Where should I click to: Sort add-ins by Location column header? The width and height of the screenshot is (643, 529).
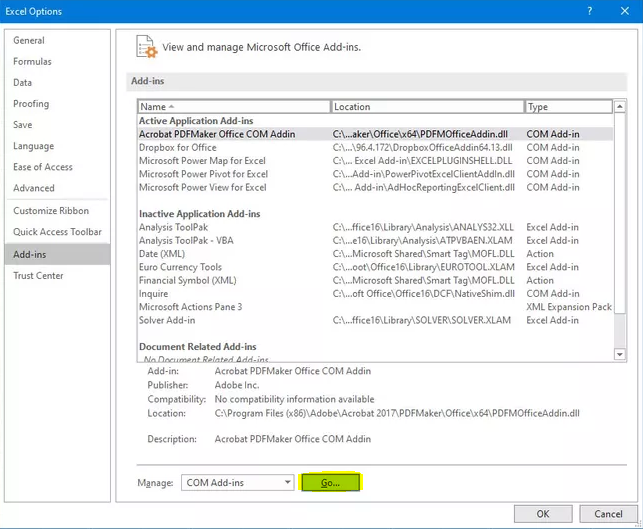428,107
